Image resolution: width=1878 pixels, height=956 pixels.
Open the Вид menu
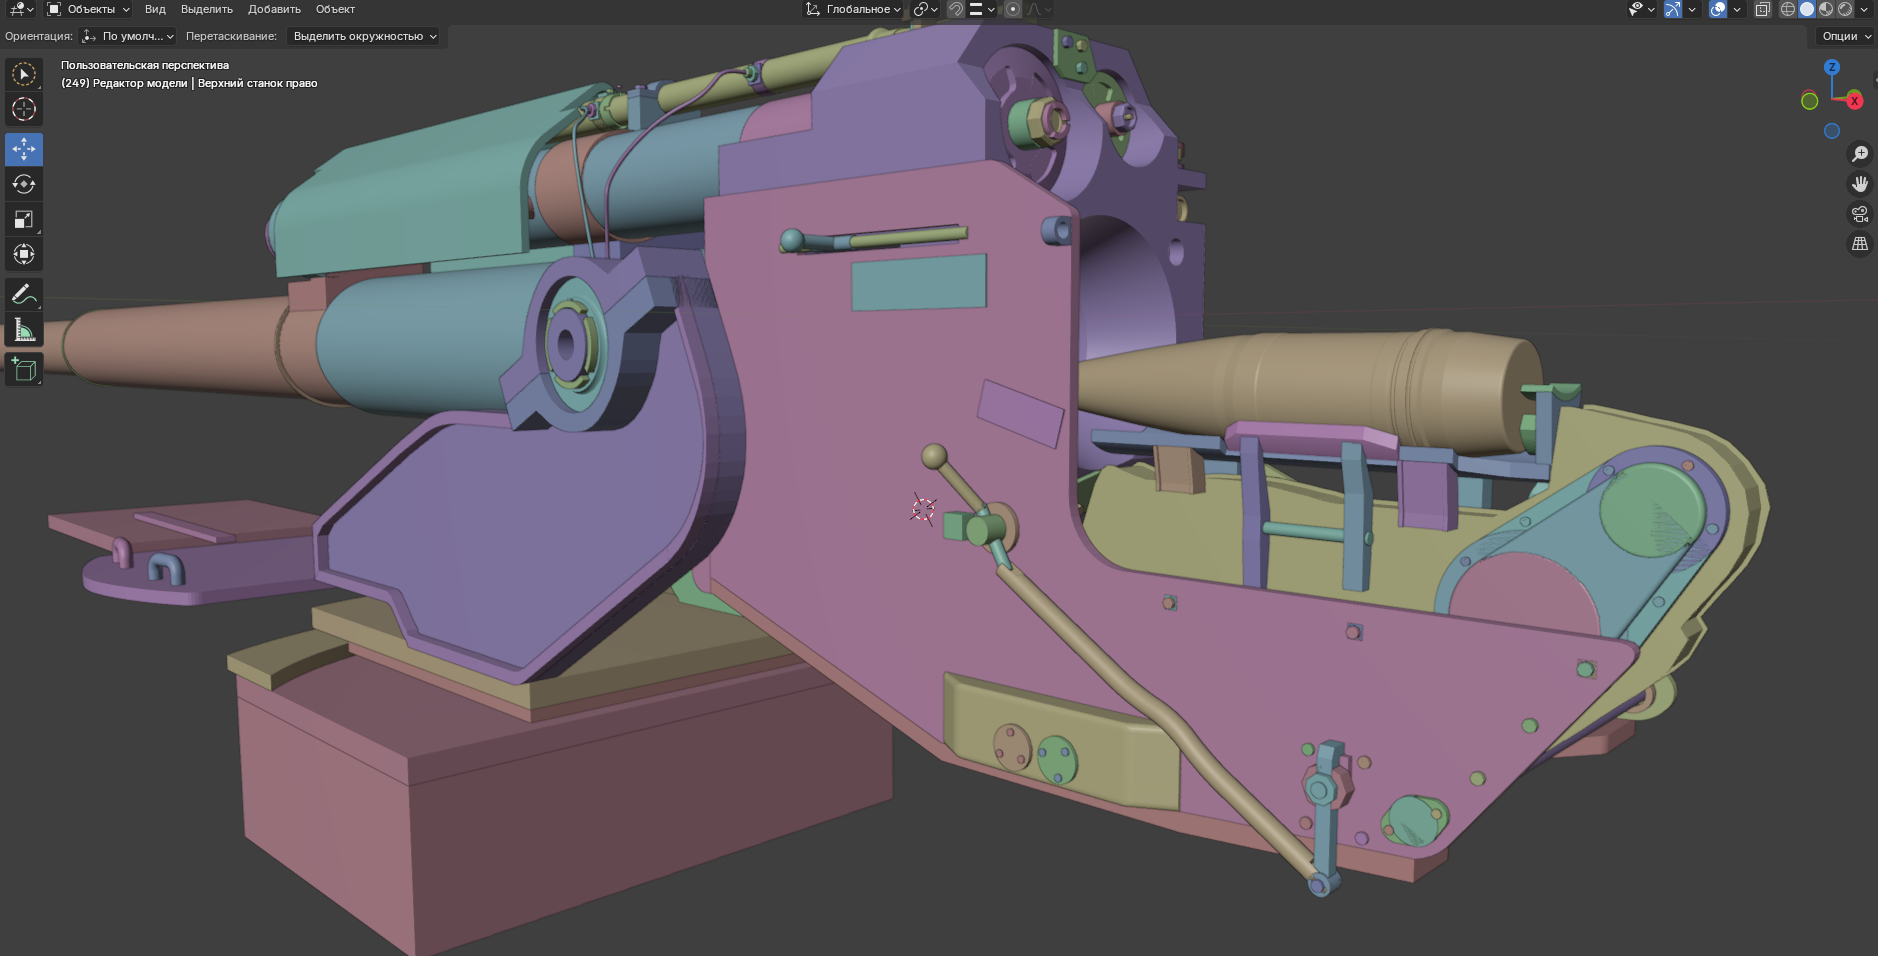point(155,9)
